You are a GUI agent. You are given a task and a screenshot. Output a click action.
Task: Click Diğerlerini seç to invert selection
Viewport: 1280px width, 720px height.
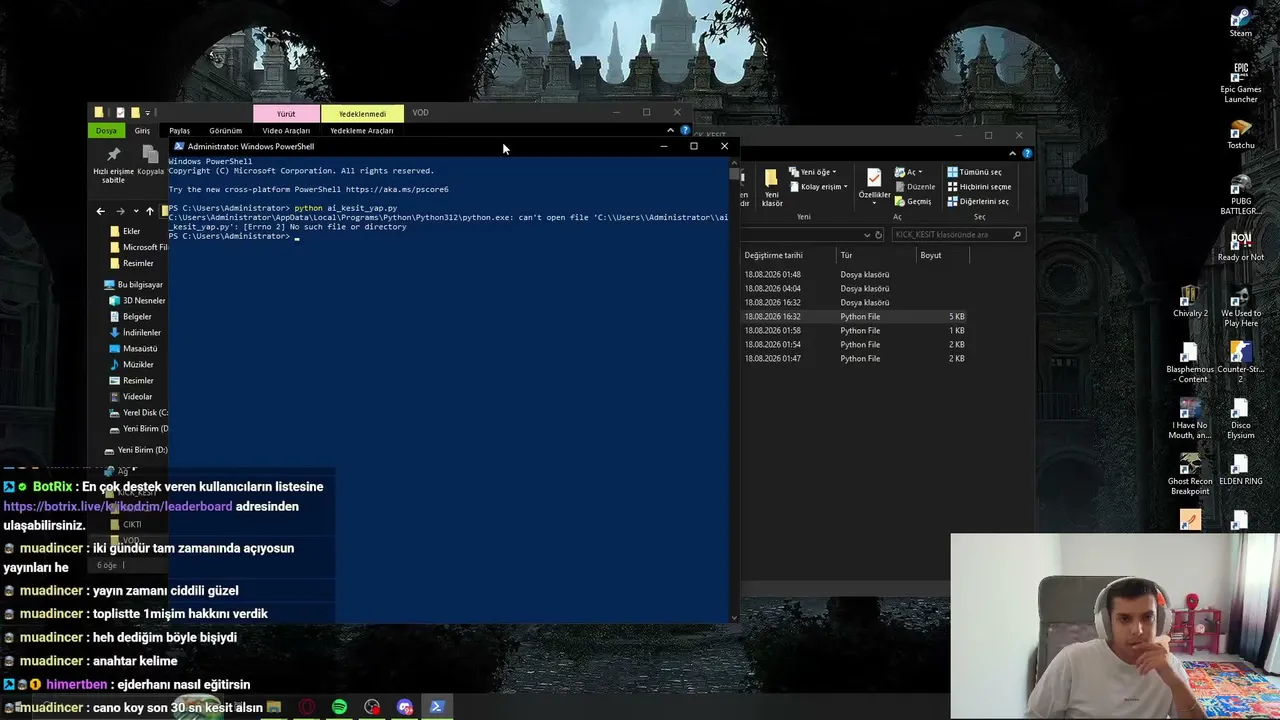[x=978, y=201]
